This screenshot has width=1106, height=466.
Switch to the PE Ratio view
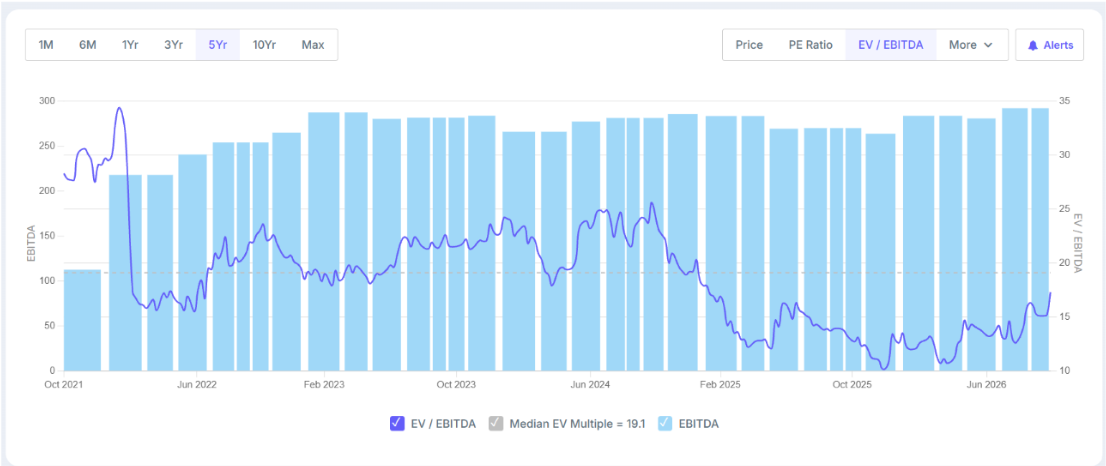coord(810,45)
